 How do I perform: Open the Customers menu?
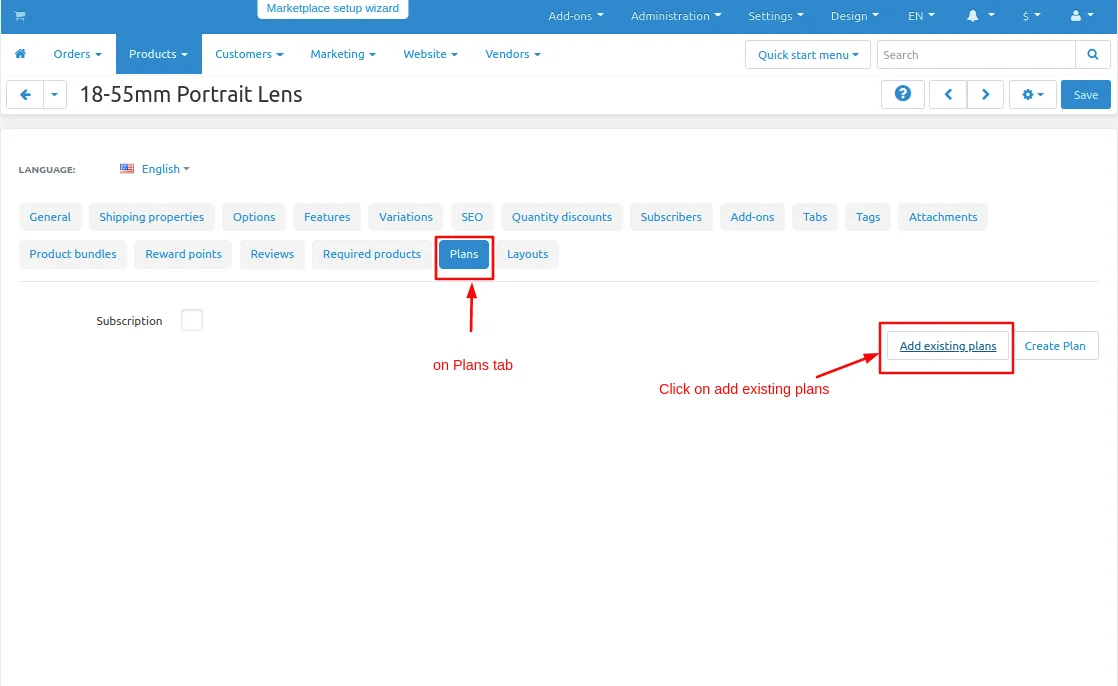pos(249,54)
